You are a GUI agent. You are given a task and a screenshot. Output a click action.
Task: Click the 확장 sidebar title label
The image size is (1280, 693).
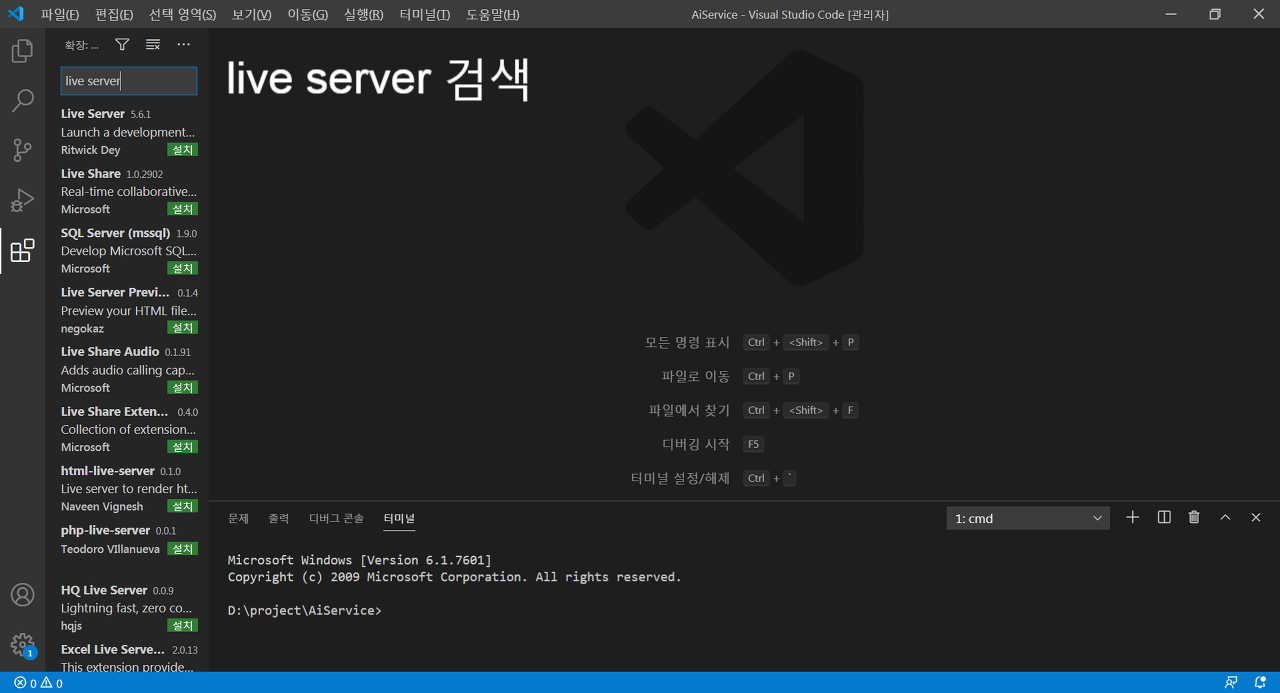pyautogui.click(x=81, y=45)
